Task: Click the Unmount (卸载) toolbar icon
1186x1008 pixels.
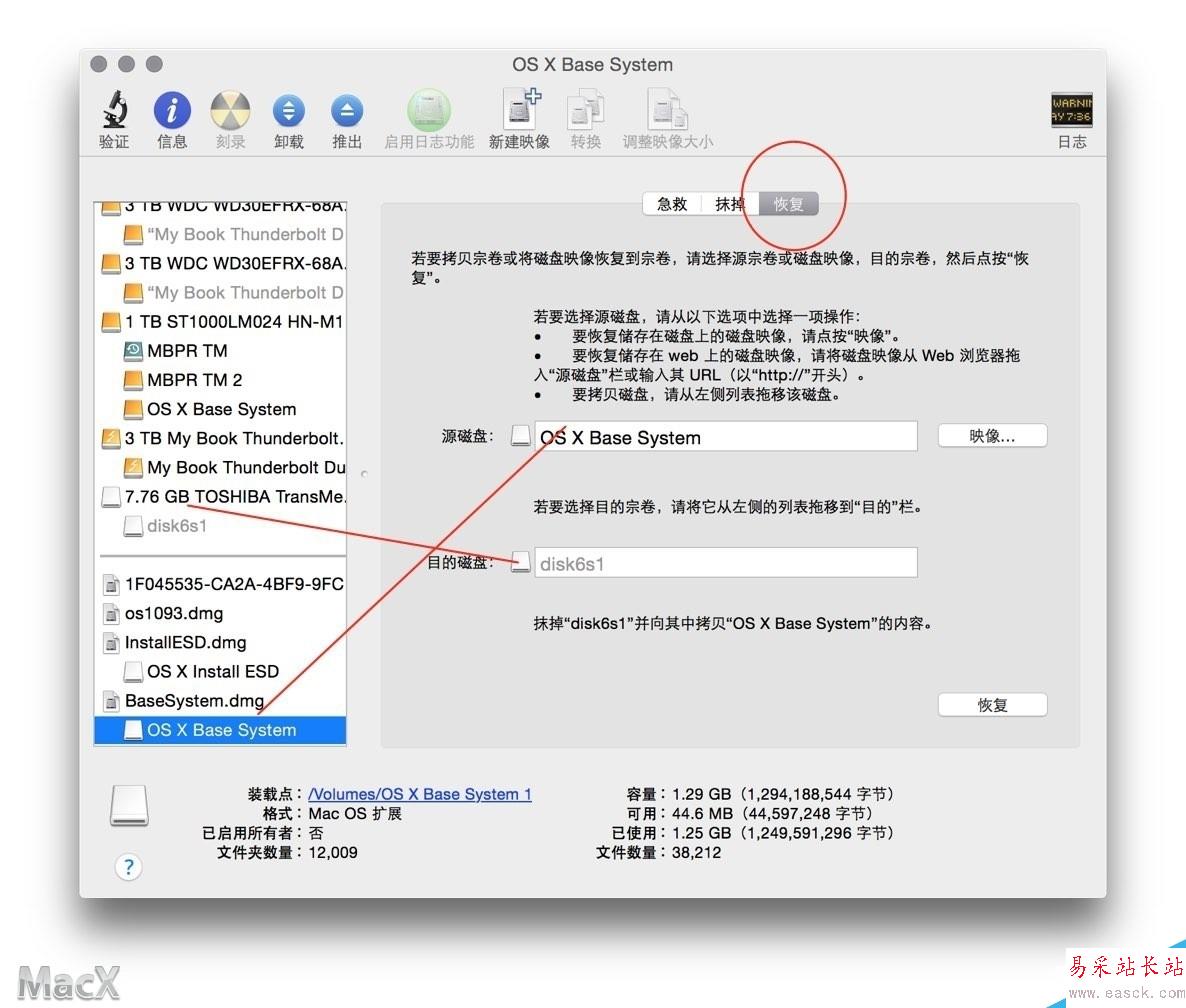Action: [289, 110]
